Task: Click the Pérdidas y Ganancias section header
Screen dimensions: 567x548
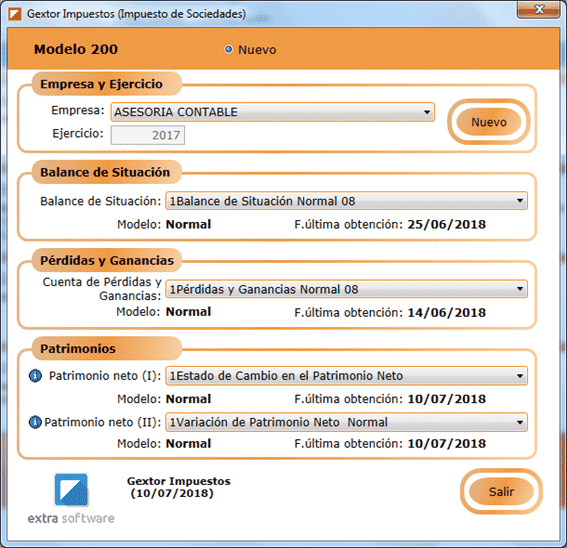Action: tap(107, 260)
